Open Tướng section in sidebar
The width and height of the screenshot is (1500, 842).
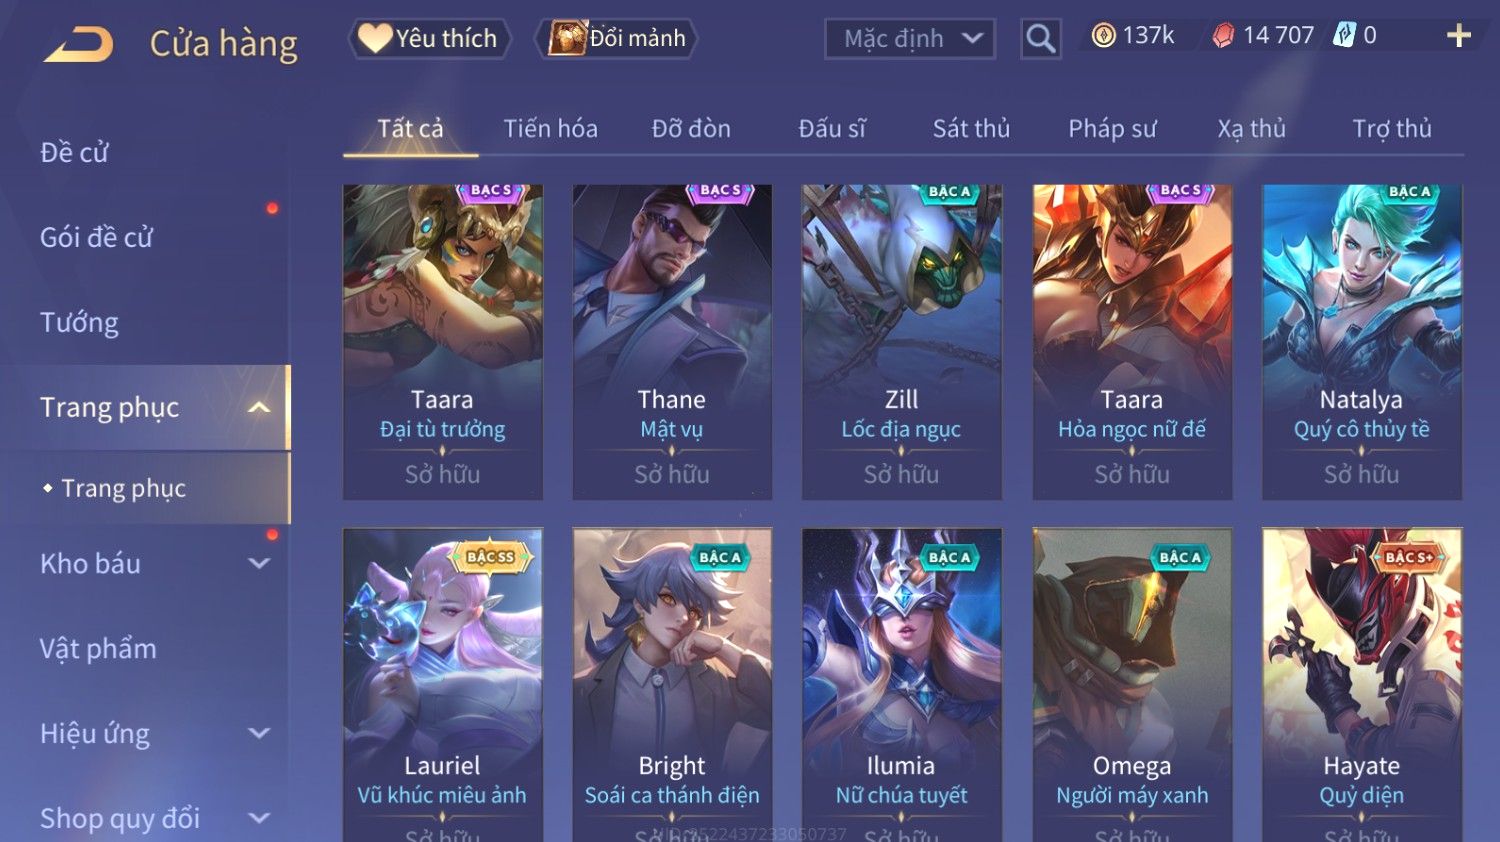(79, 322)
